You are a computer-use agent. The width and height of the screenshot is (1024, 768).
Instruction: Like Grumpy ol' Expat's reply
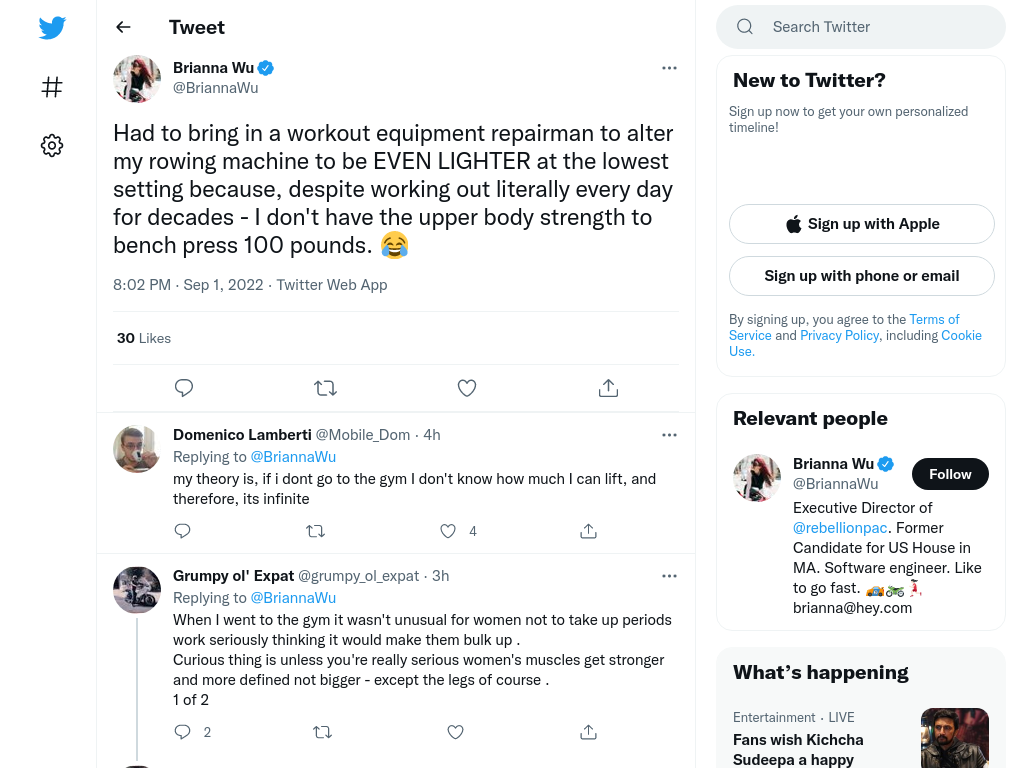pos(456,732)
